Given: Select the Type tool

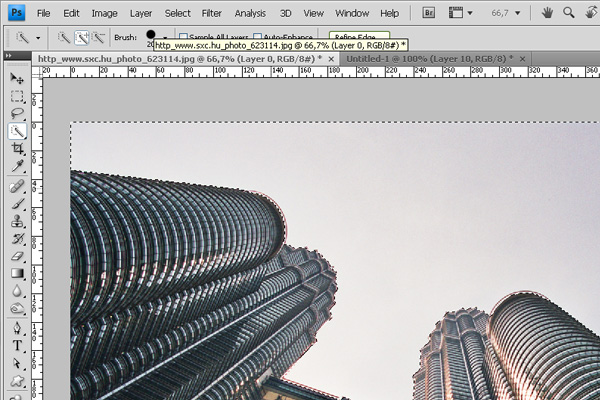Looking at the screenshot, I should [17, 346].
